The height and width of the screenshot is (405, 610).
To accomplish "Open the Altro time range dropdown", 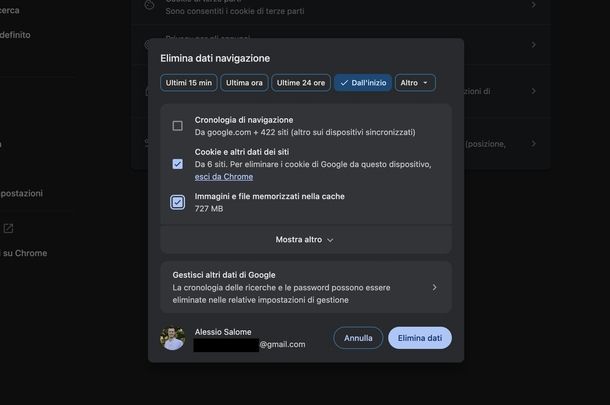I will click(415, 83).
